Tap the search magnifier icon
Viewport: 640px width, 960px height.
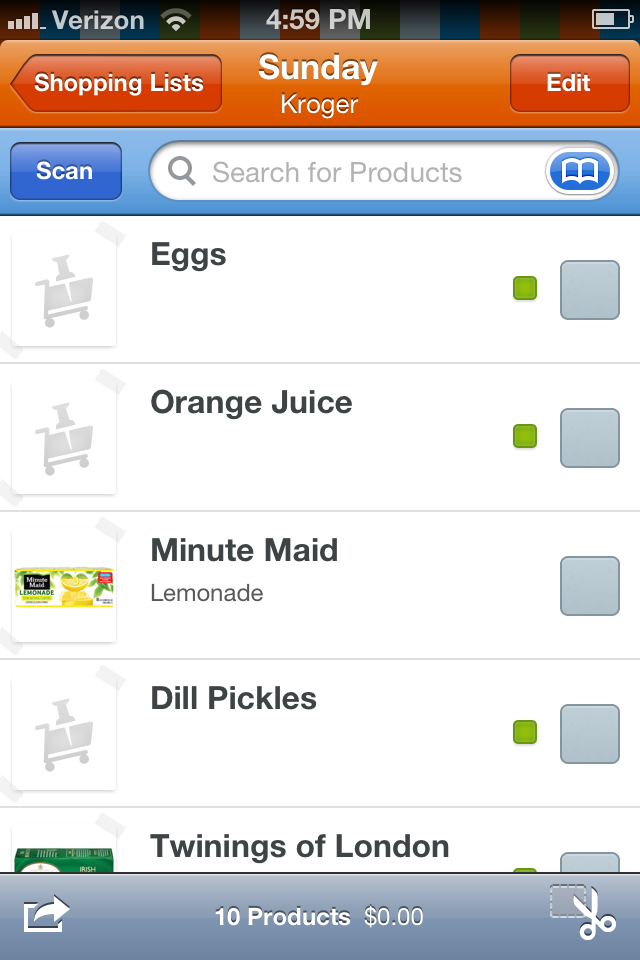[182, 172]
